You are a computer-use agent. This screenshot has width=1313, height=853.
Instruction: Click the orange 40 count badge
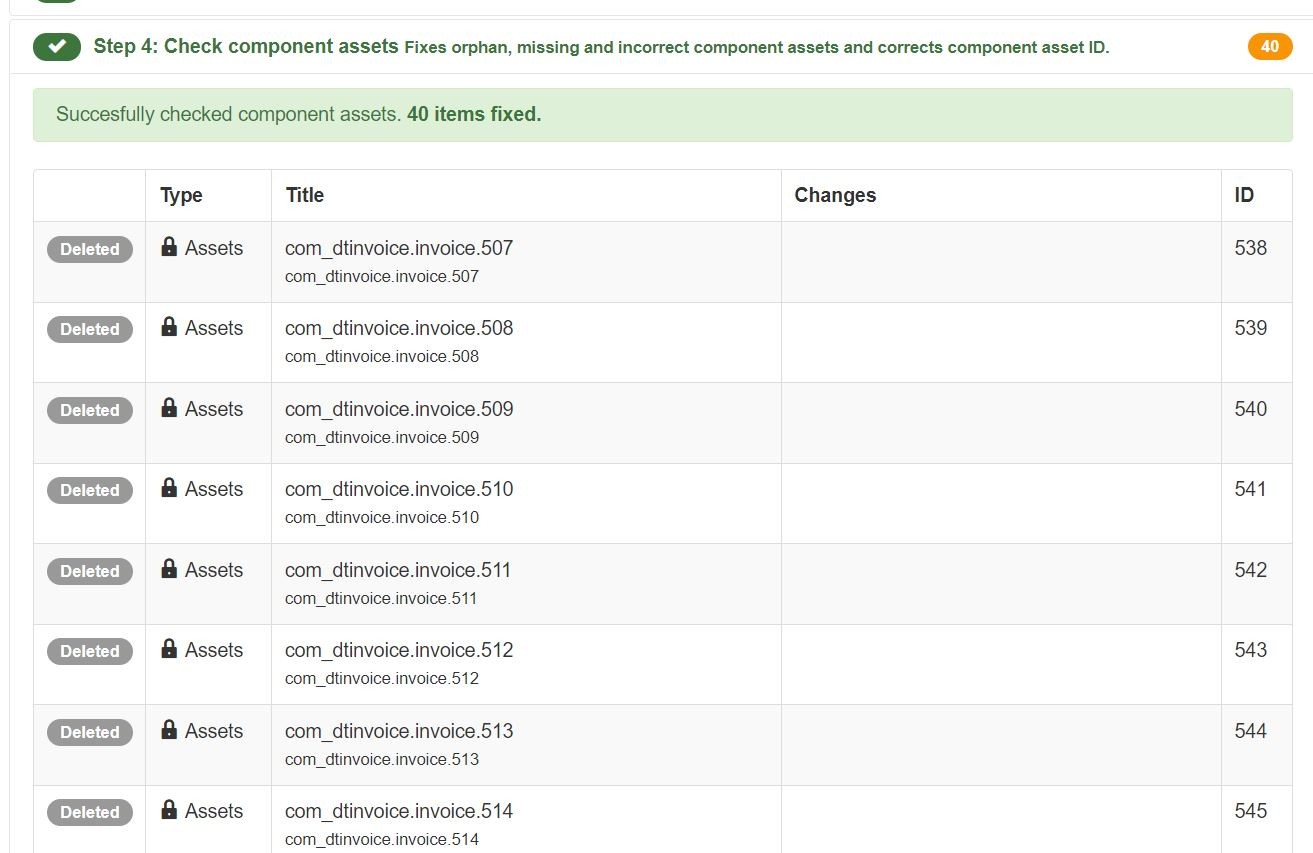(1269, 47)
